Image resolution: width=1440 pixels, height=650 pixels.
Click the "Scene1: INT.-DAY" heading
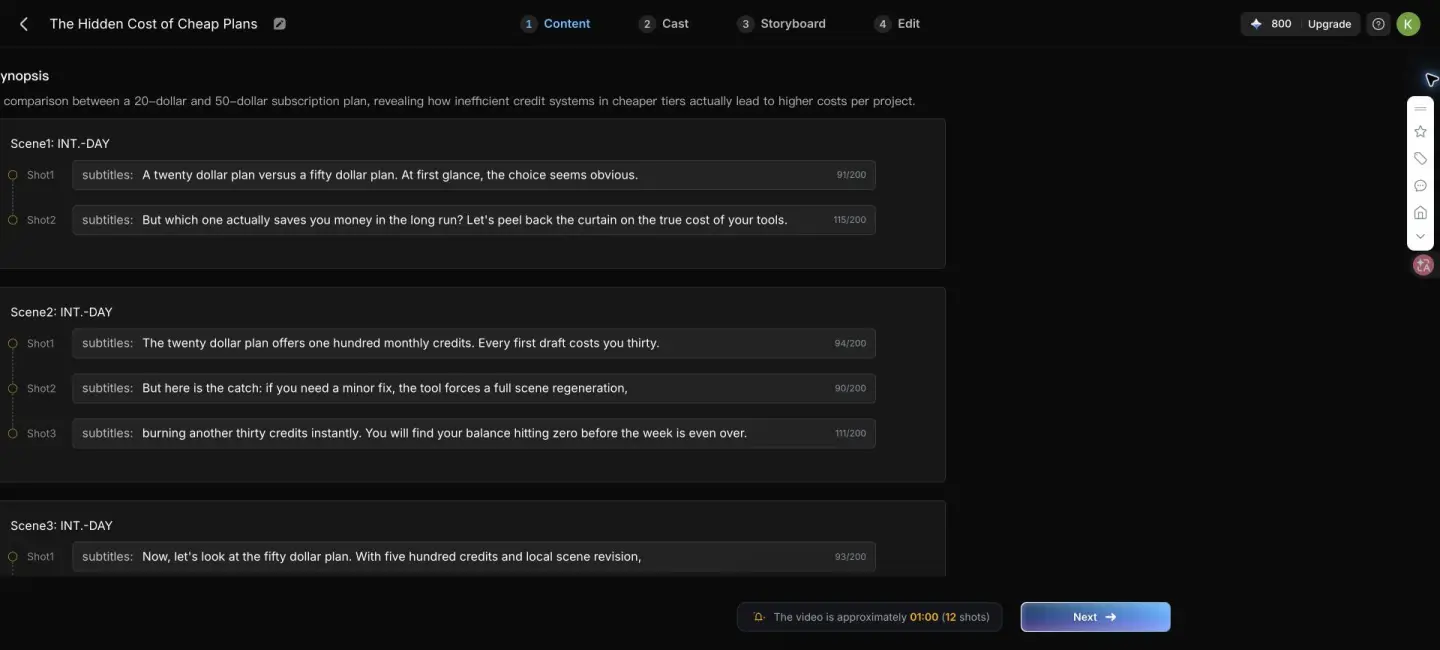[60, 144]
